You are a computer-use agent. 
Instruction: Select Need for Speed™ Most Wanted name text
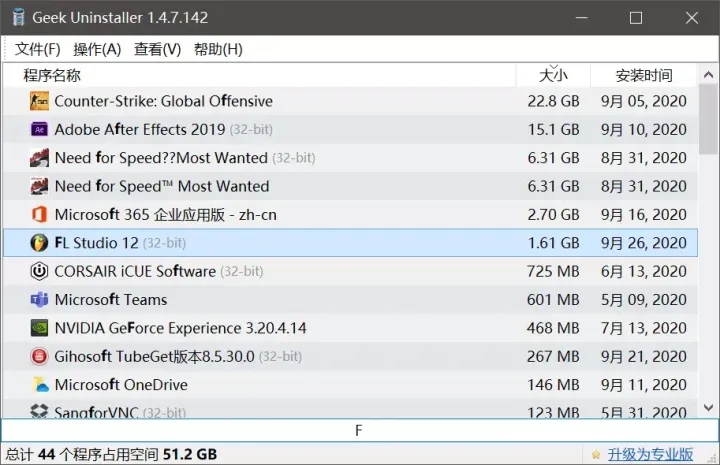(x=162, y=186)
